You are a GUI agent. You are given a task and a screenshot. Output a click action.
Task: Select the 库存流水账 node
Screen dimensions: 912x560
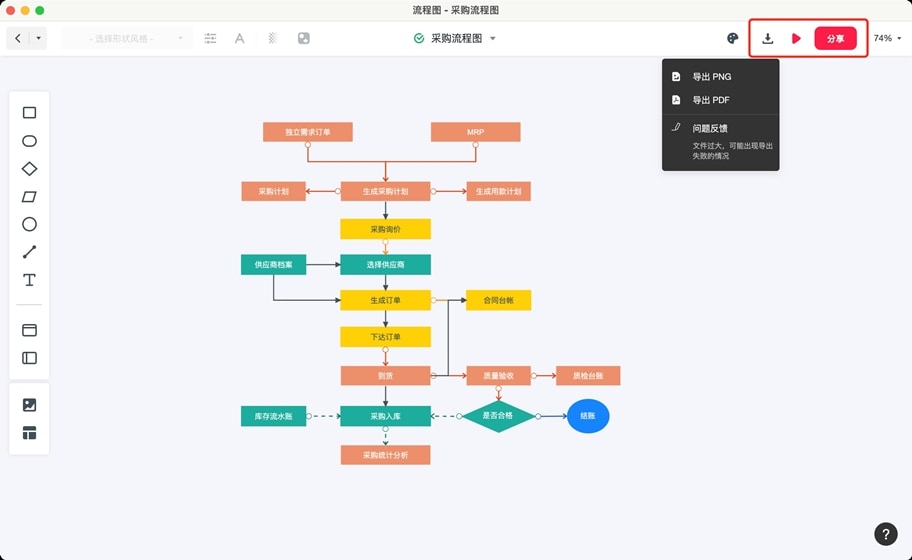[x=273, y=416]
